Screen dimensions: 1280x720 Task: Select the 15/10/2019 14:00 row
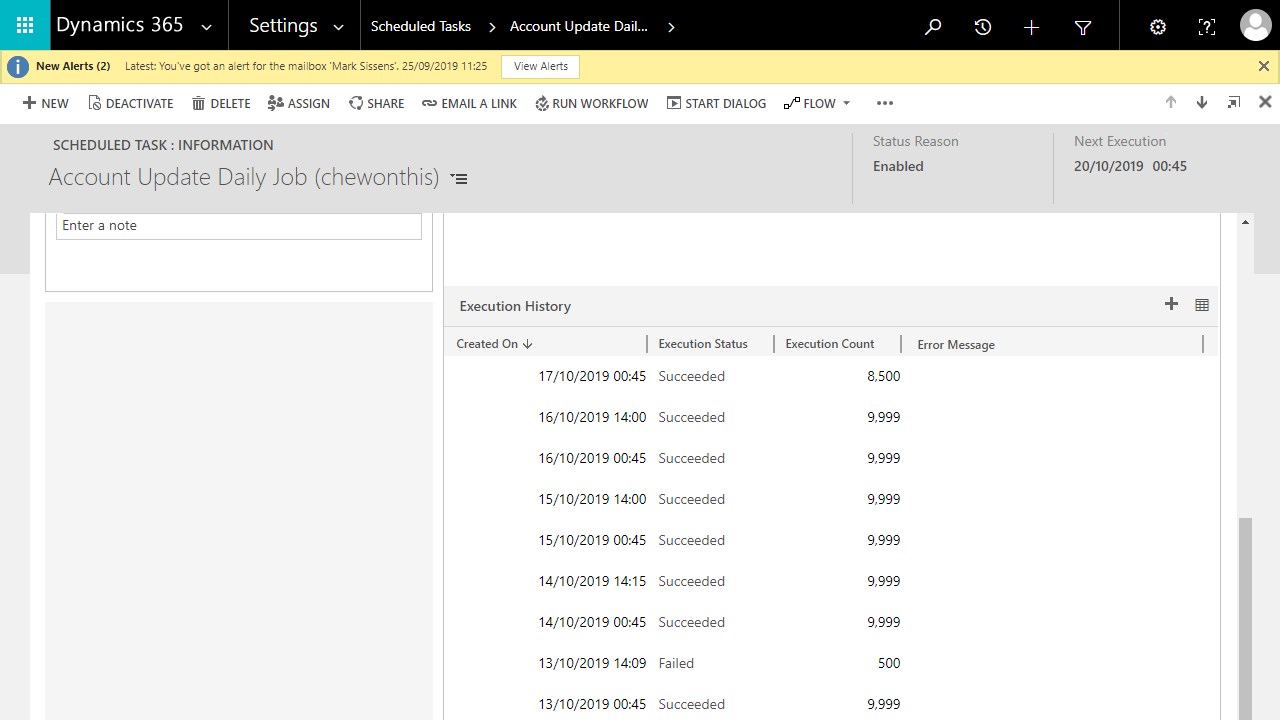831,500
